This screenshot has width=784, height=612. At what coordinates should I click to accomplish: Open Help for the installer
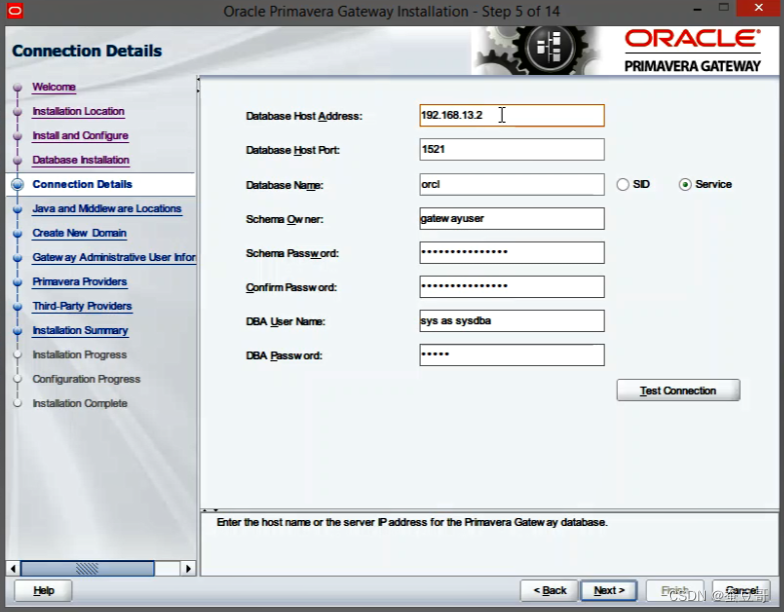(43, 590)
